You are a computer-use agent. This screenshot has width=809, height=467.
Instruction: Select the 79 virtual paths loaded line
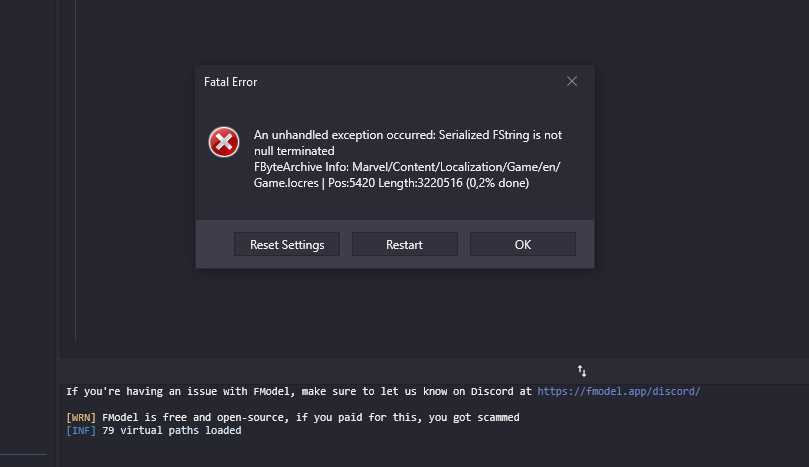tap(171, 430)
